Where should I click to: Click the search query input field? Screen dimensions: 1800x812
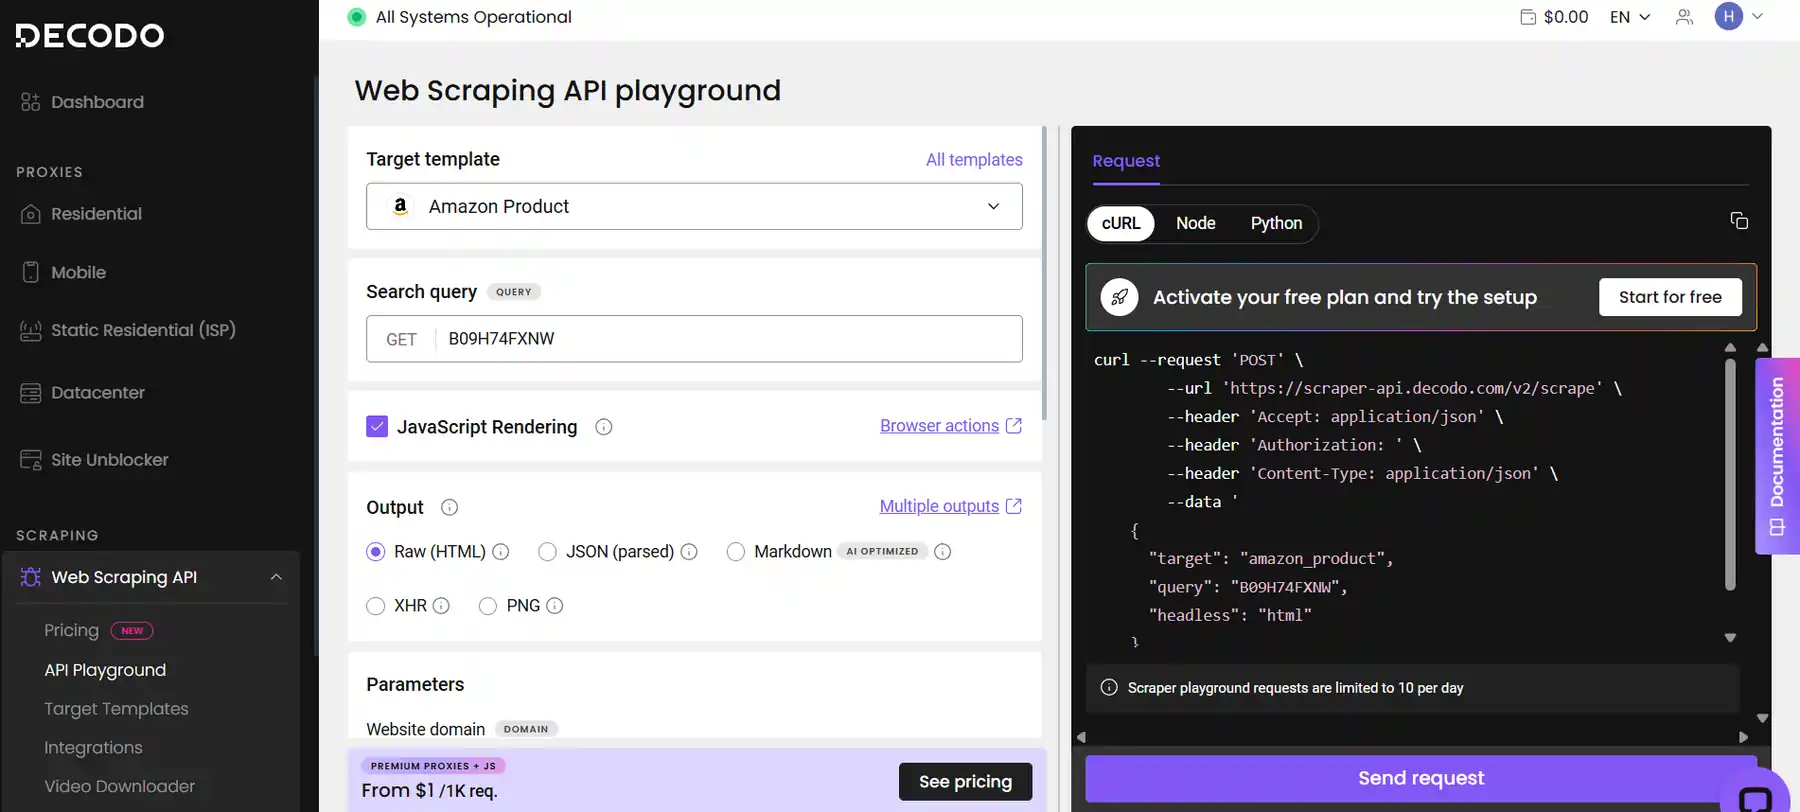(694, 339)
